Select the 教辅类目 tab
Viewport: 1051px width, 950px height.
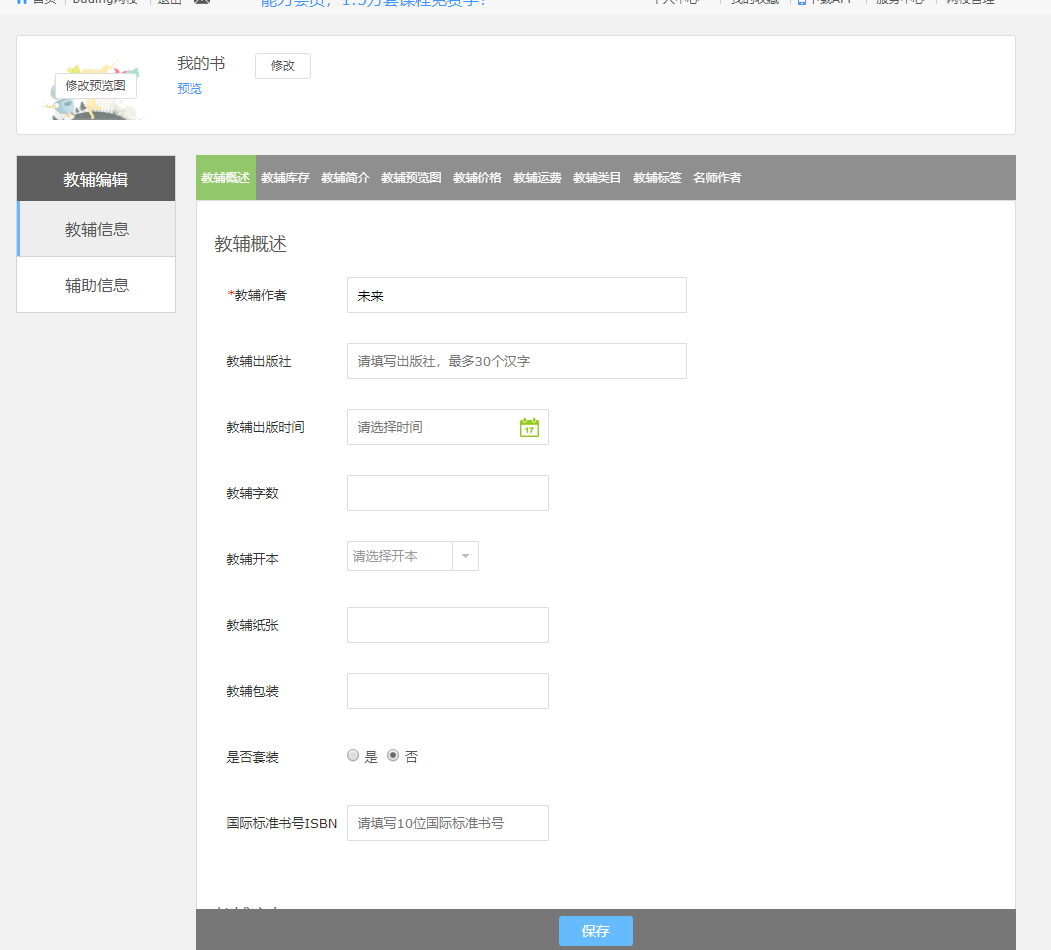click(x=597, y=178)
